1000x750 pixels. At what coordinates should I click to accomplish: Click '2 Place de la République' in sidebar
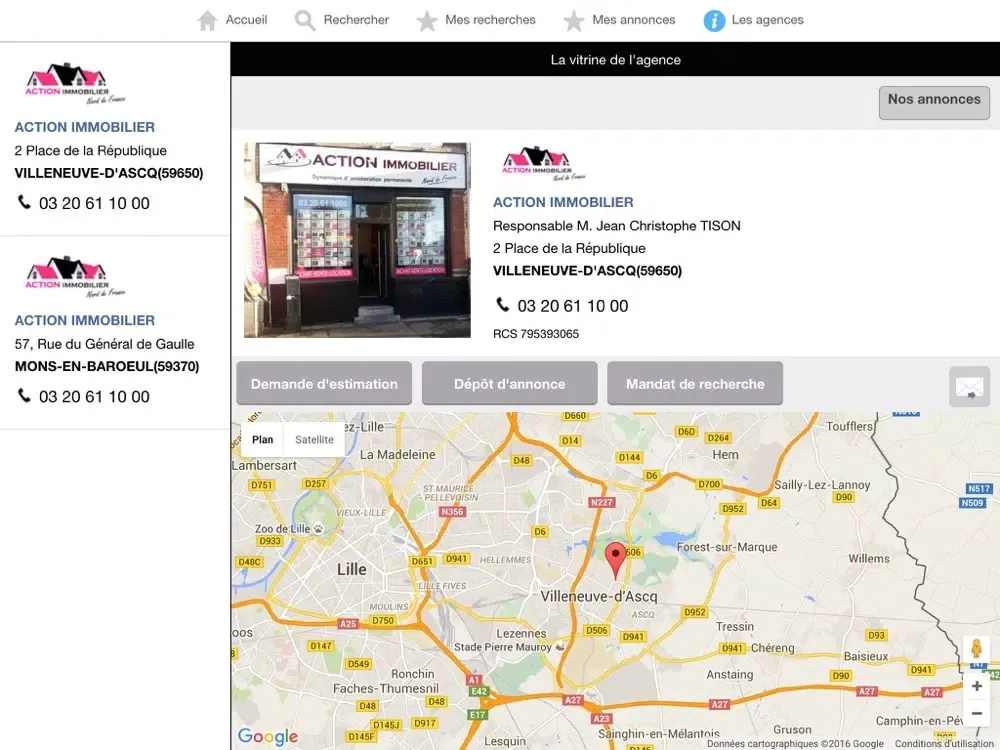coord(91,151)
